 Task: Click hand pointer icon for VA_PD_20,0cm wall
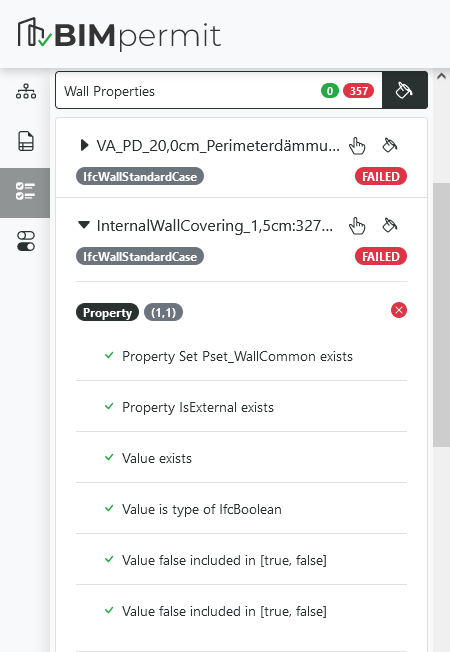357,146
